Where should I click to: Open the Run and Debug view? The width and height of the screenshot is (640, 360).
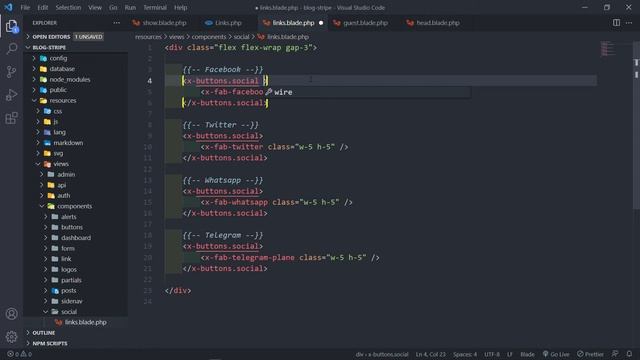coord(11,95)
